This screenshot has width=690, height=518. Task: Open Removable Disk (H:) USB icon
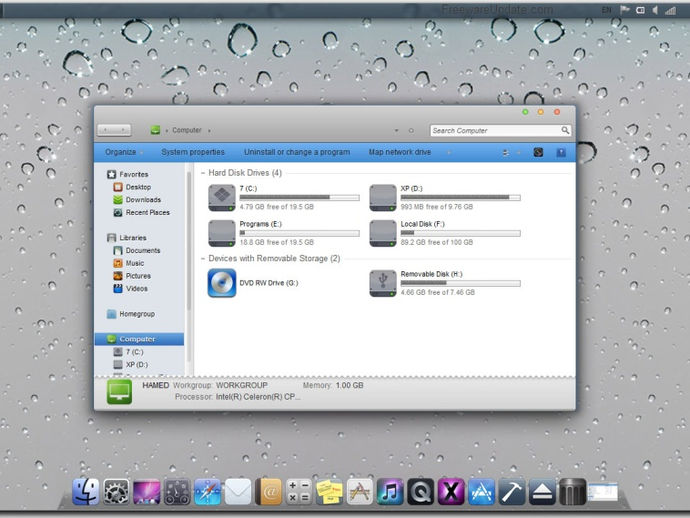pyautogui.click(x=383, y=283)
